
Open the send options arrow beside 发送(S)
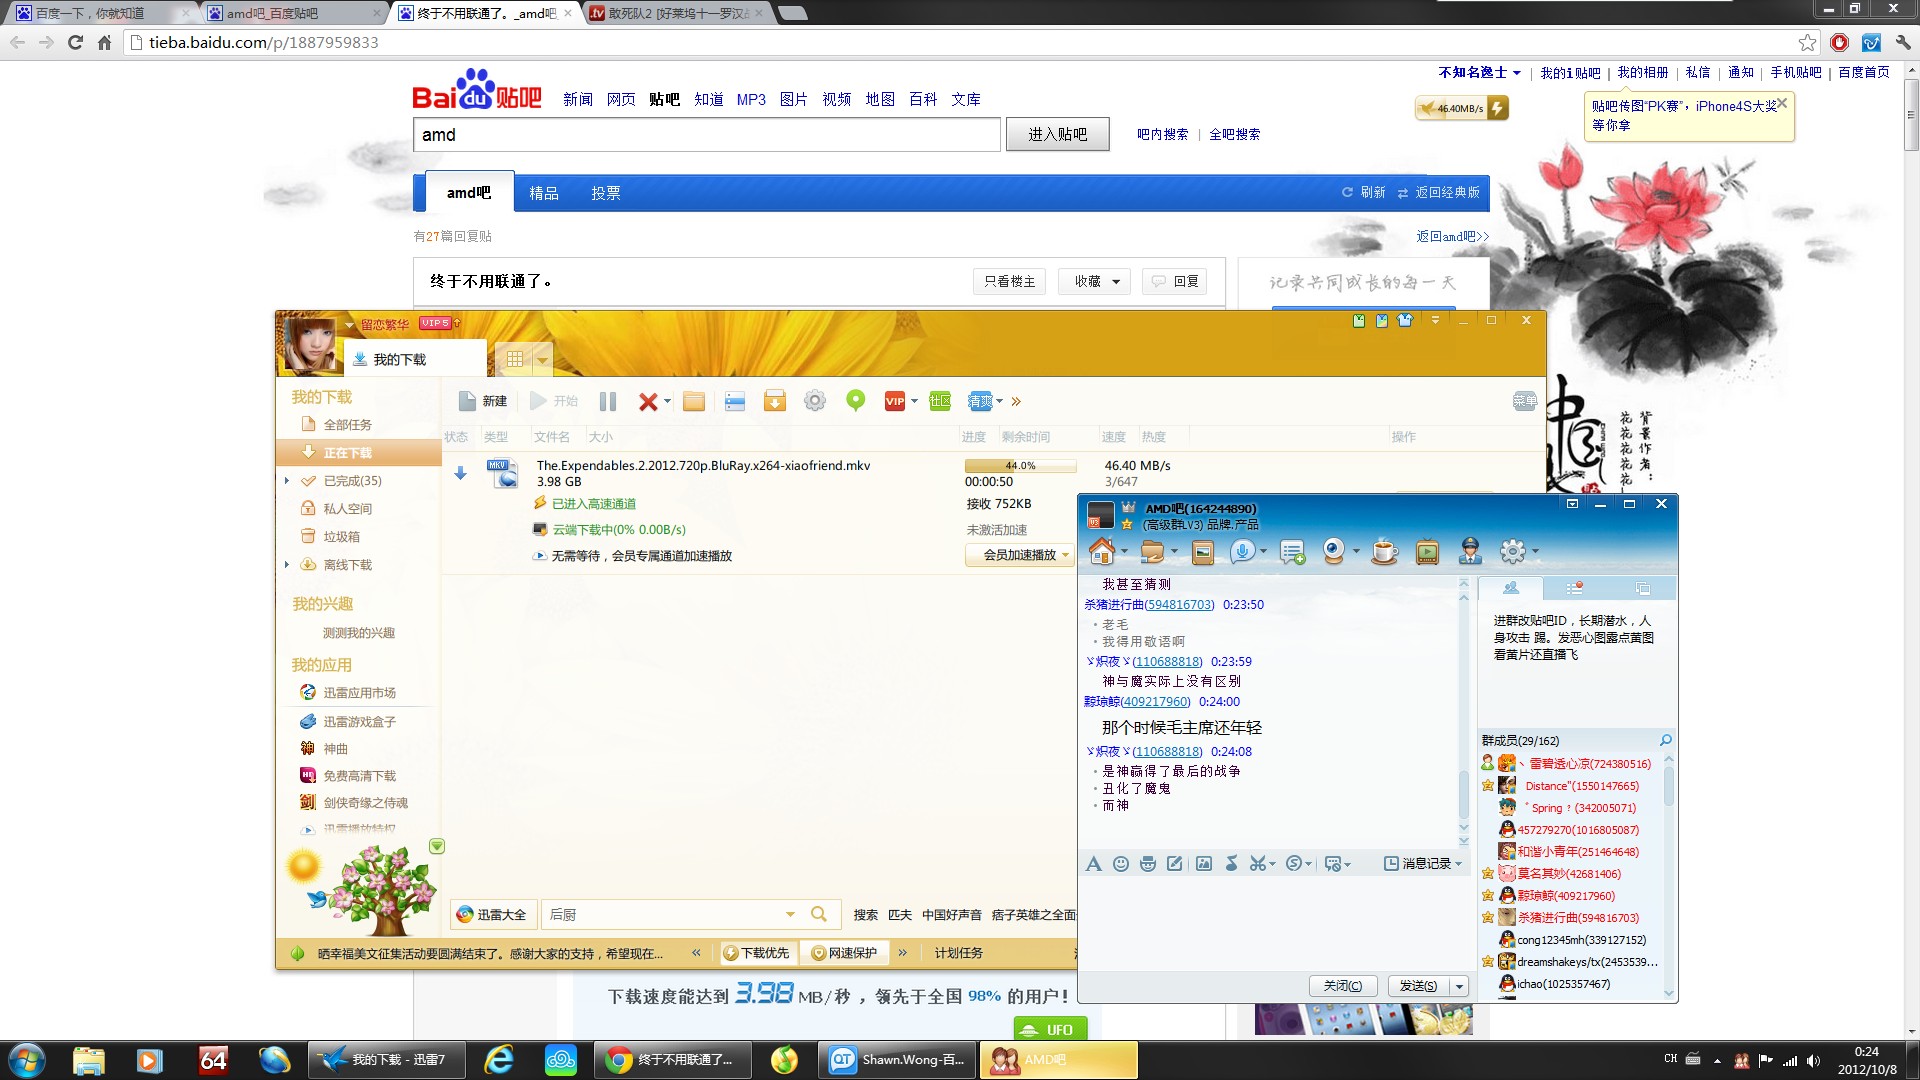click(1460, 986)
